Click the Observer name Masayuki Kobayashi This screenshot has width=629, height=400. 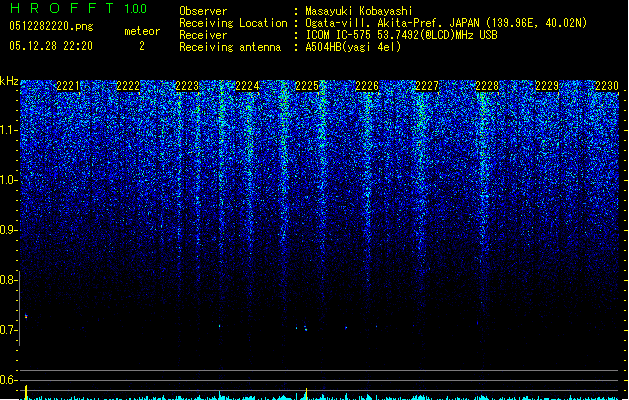click(x=359, y=11)
